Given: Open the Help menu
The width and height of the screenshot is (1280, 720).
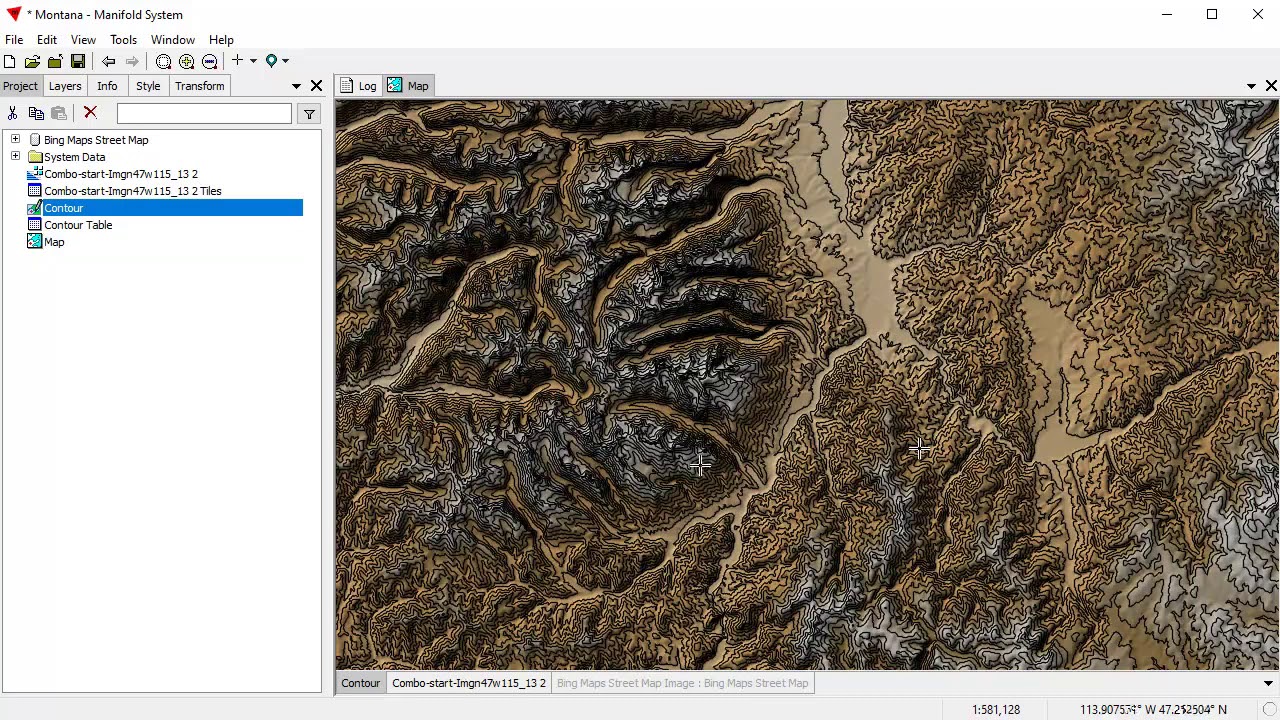Looking at the screenshot, I should coord(221,40).
